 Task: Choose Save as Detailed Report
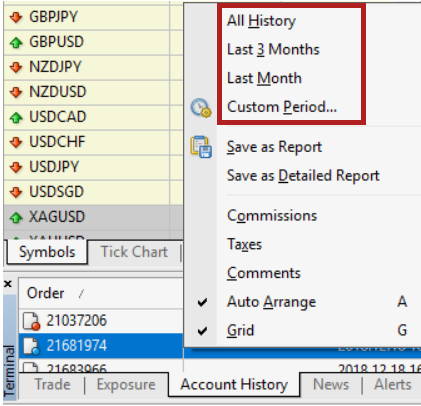click(303, 176)
